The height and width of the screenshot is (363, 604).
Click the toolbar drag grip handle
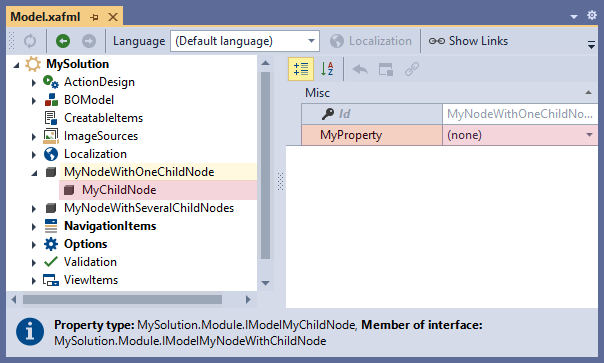[11, 41]
